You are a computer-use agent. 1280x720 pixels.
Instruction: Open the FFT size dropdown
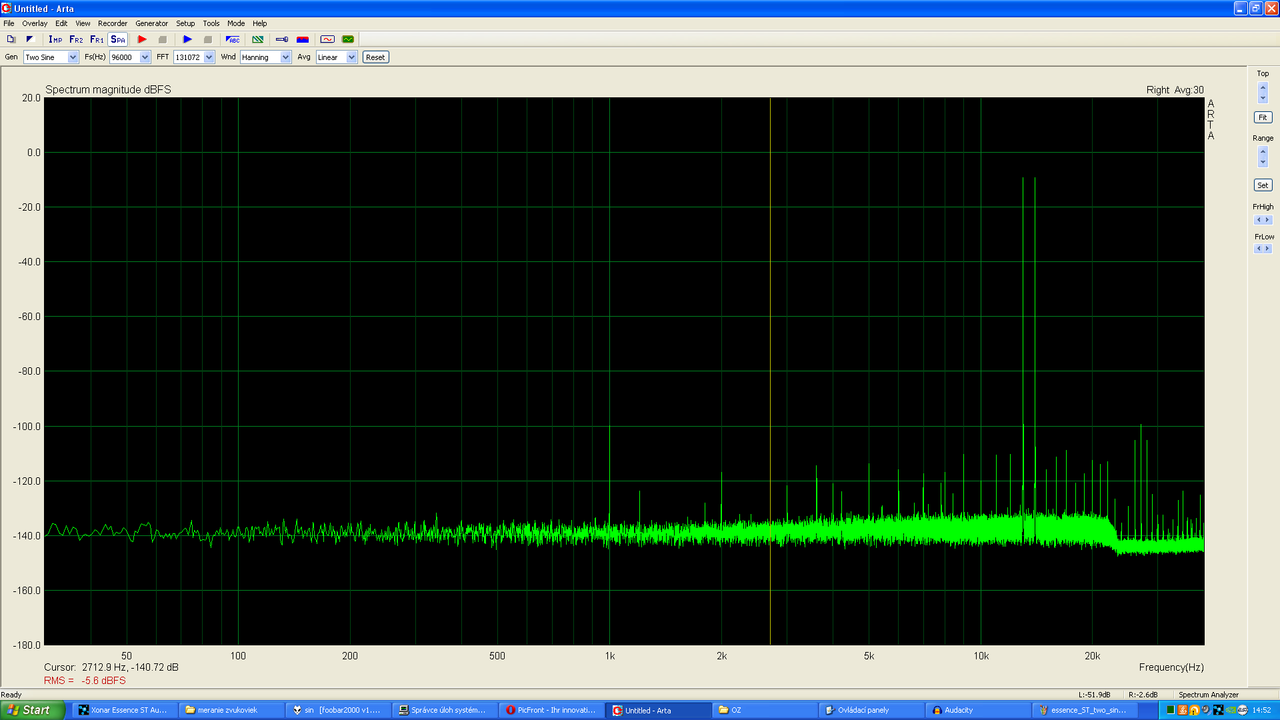click(194, 57)
